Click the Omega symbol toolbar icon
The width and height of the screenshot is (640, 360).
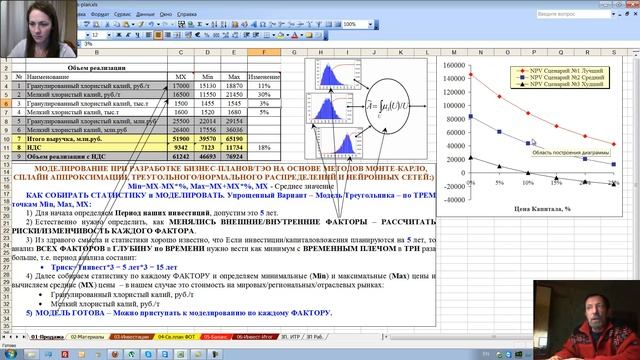pos(262,24)
